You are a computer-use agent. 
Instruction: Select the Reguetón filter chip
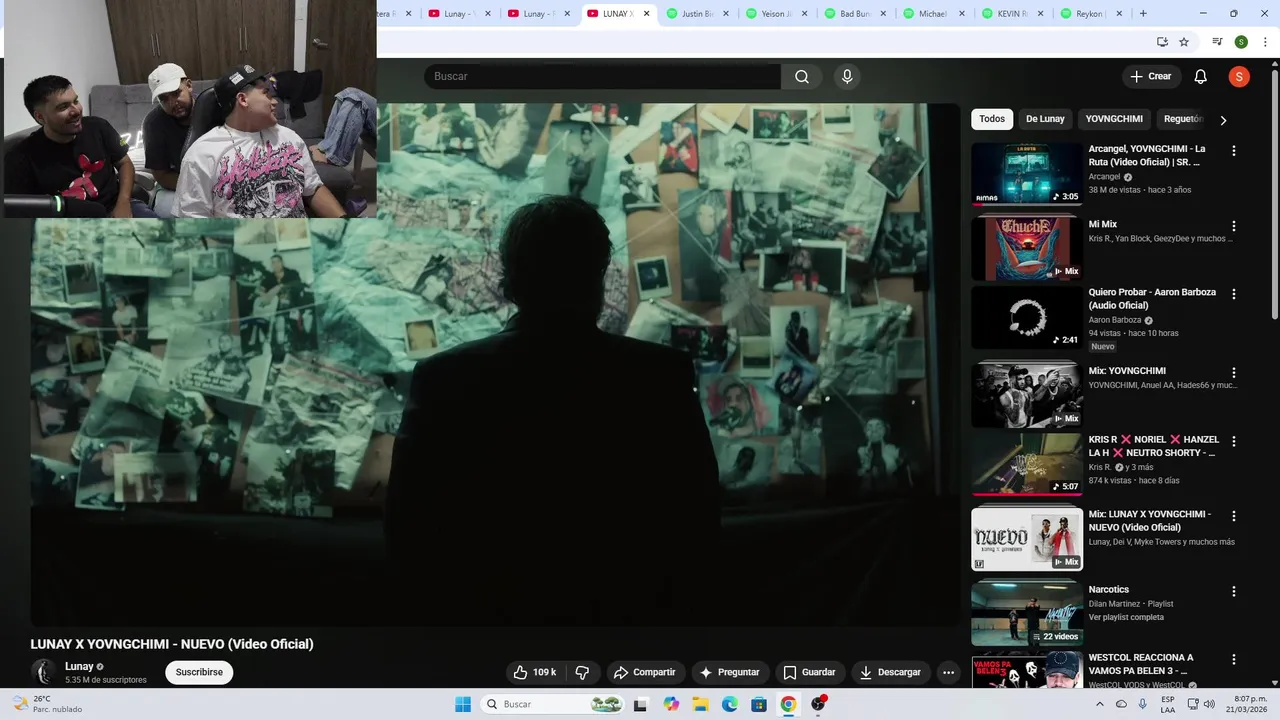tap(1182, 119)
